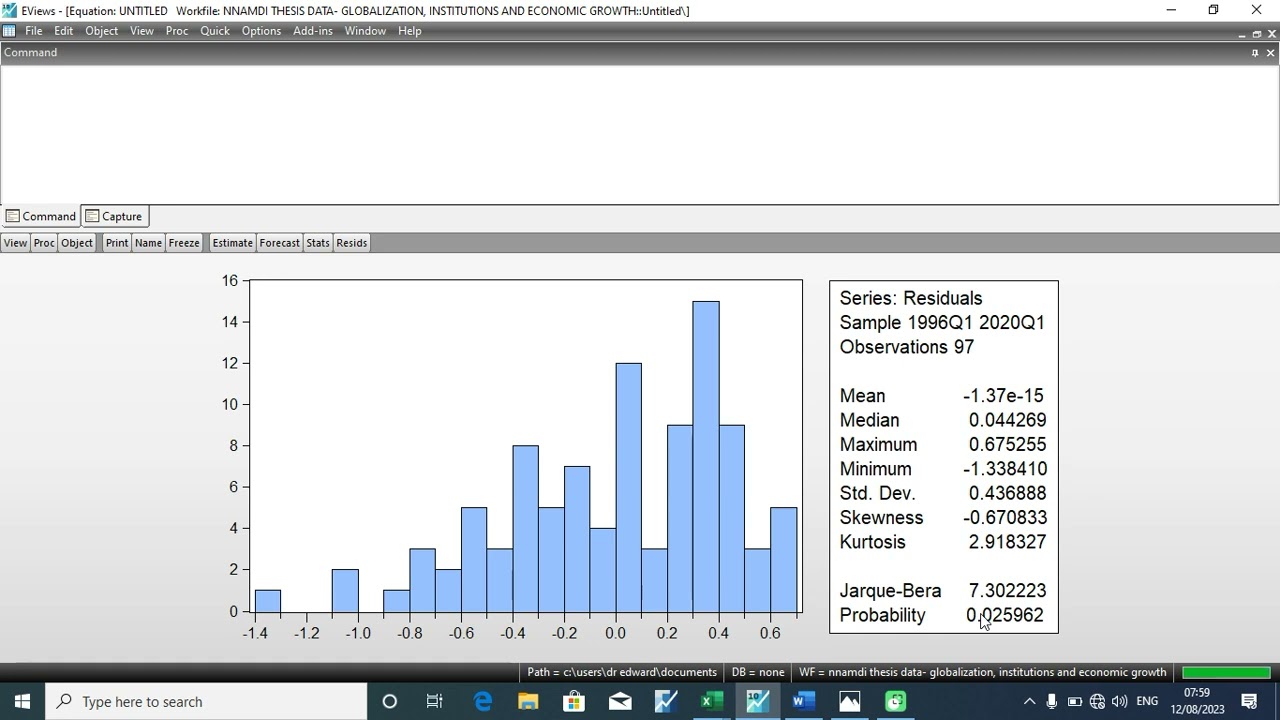Click the battery tray icon
The image size is (1280, 720).
(x=1075, y=702)
